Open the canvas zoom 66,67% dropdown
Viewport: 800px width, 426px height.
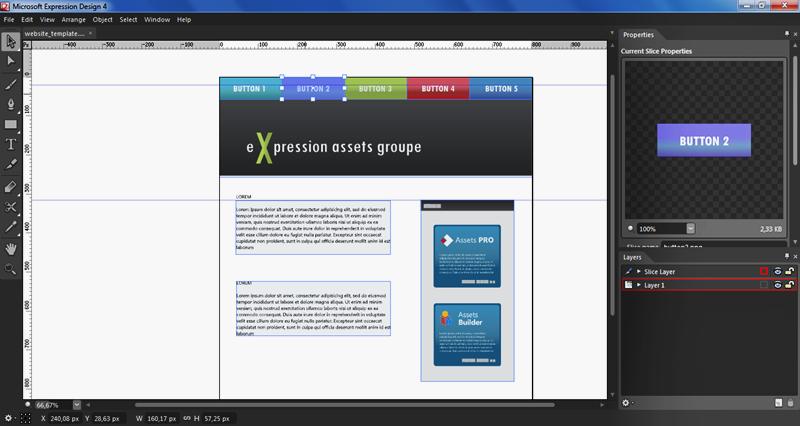tap(77, 405)
